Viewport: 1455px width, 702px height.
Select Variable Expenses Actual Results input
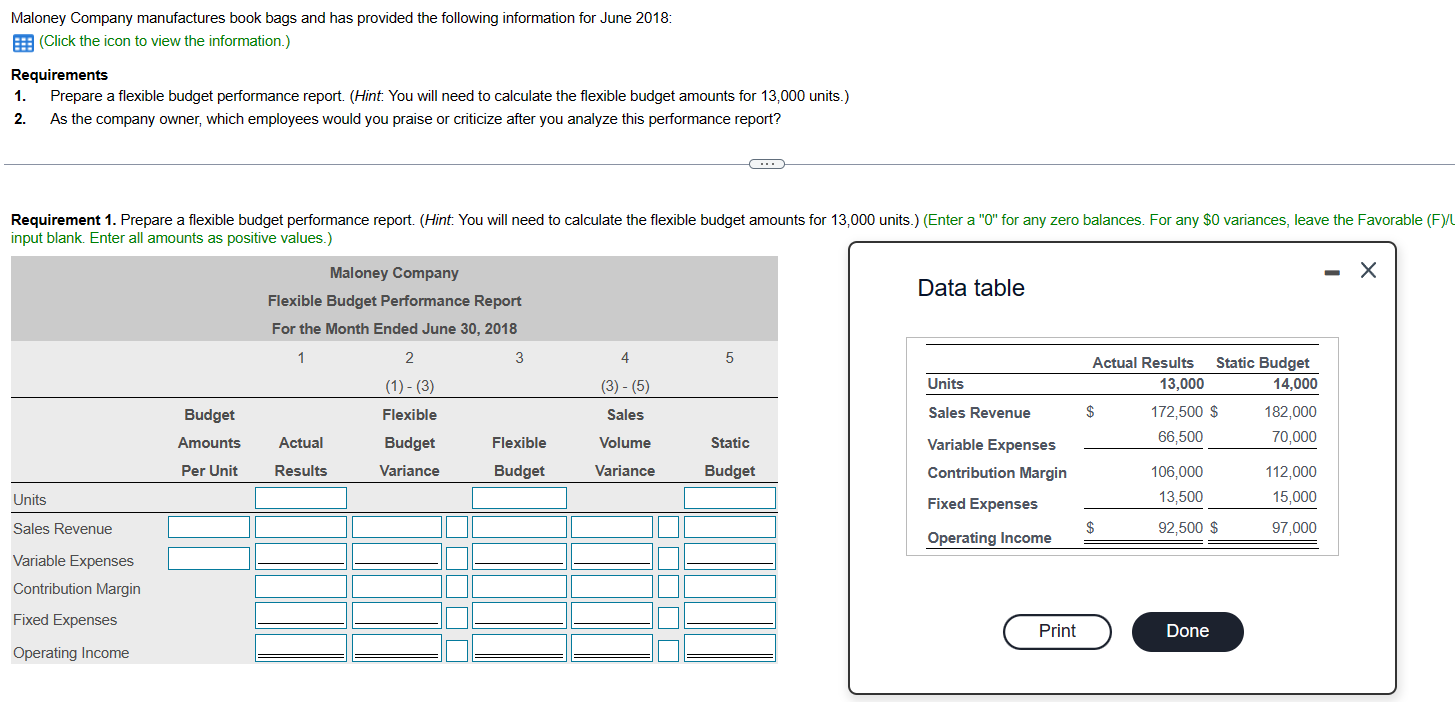tap(301, 556)
